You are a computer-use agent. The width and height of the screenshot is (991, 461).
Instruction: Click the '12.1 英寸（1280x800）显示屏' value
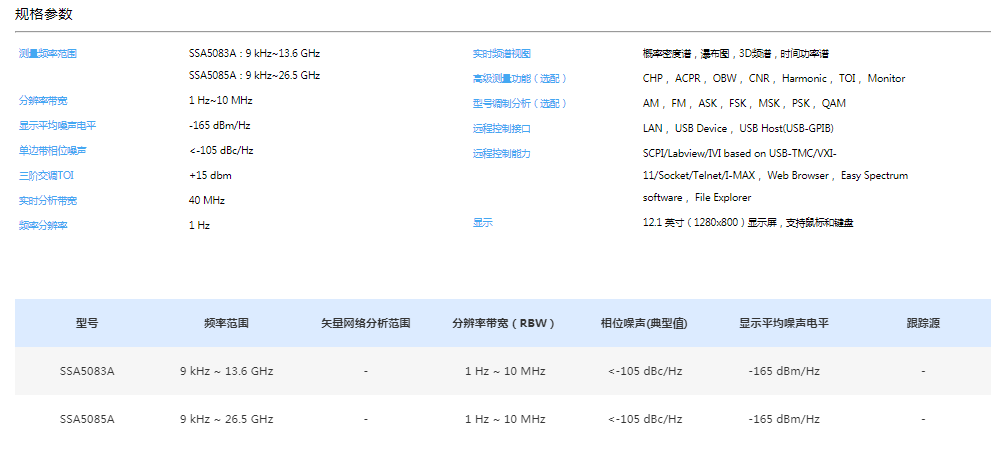tap(748, 223)
